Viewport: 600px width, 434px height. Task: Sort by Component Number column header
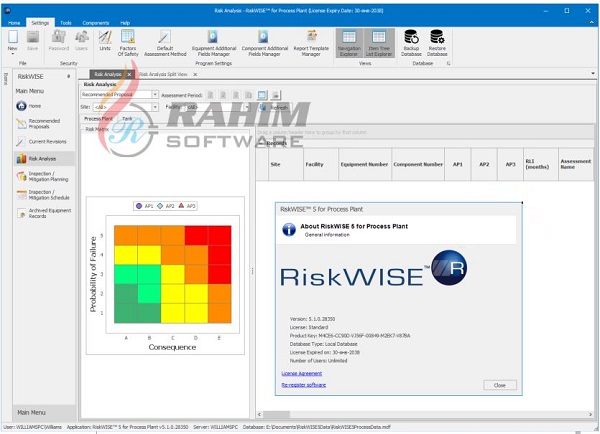(x=418, y=164)
